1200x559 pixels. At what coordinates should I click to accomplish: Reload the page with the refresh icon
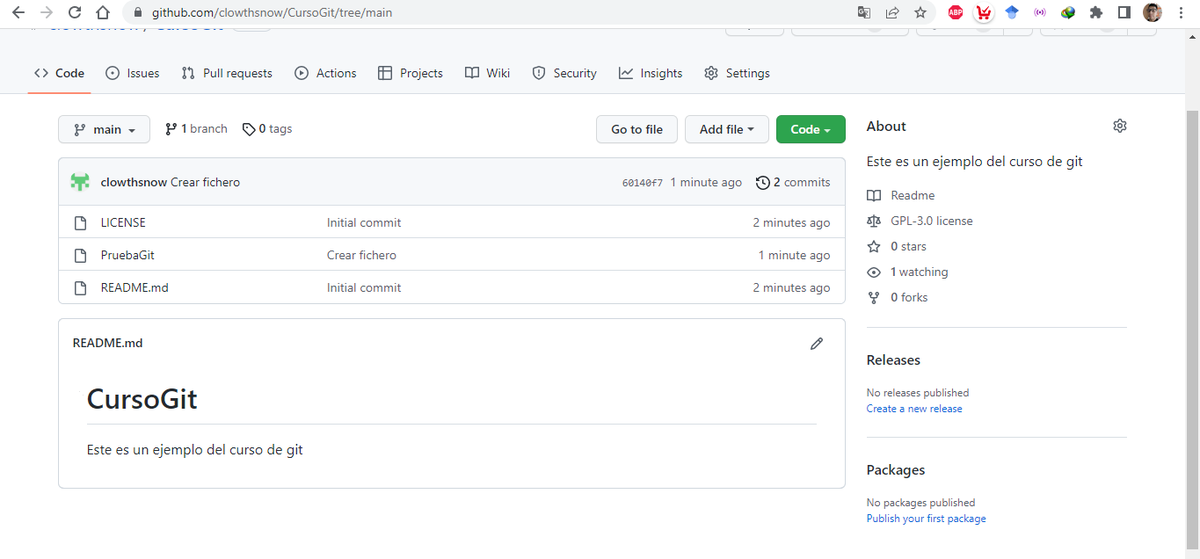pyautogui.click(x=75, y=13)
